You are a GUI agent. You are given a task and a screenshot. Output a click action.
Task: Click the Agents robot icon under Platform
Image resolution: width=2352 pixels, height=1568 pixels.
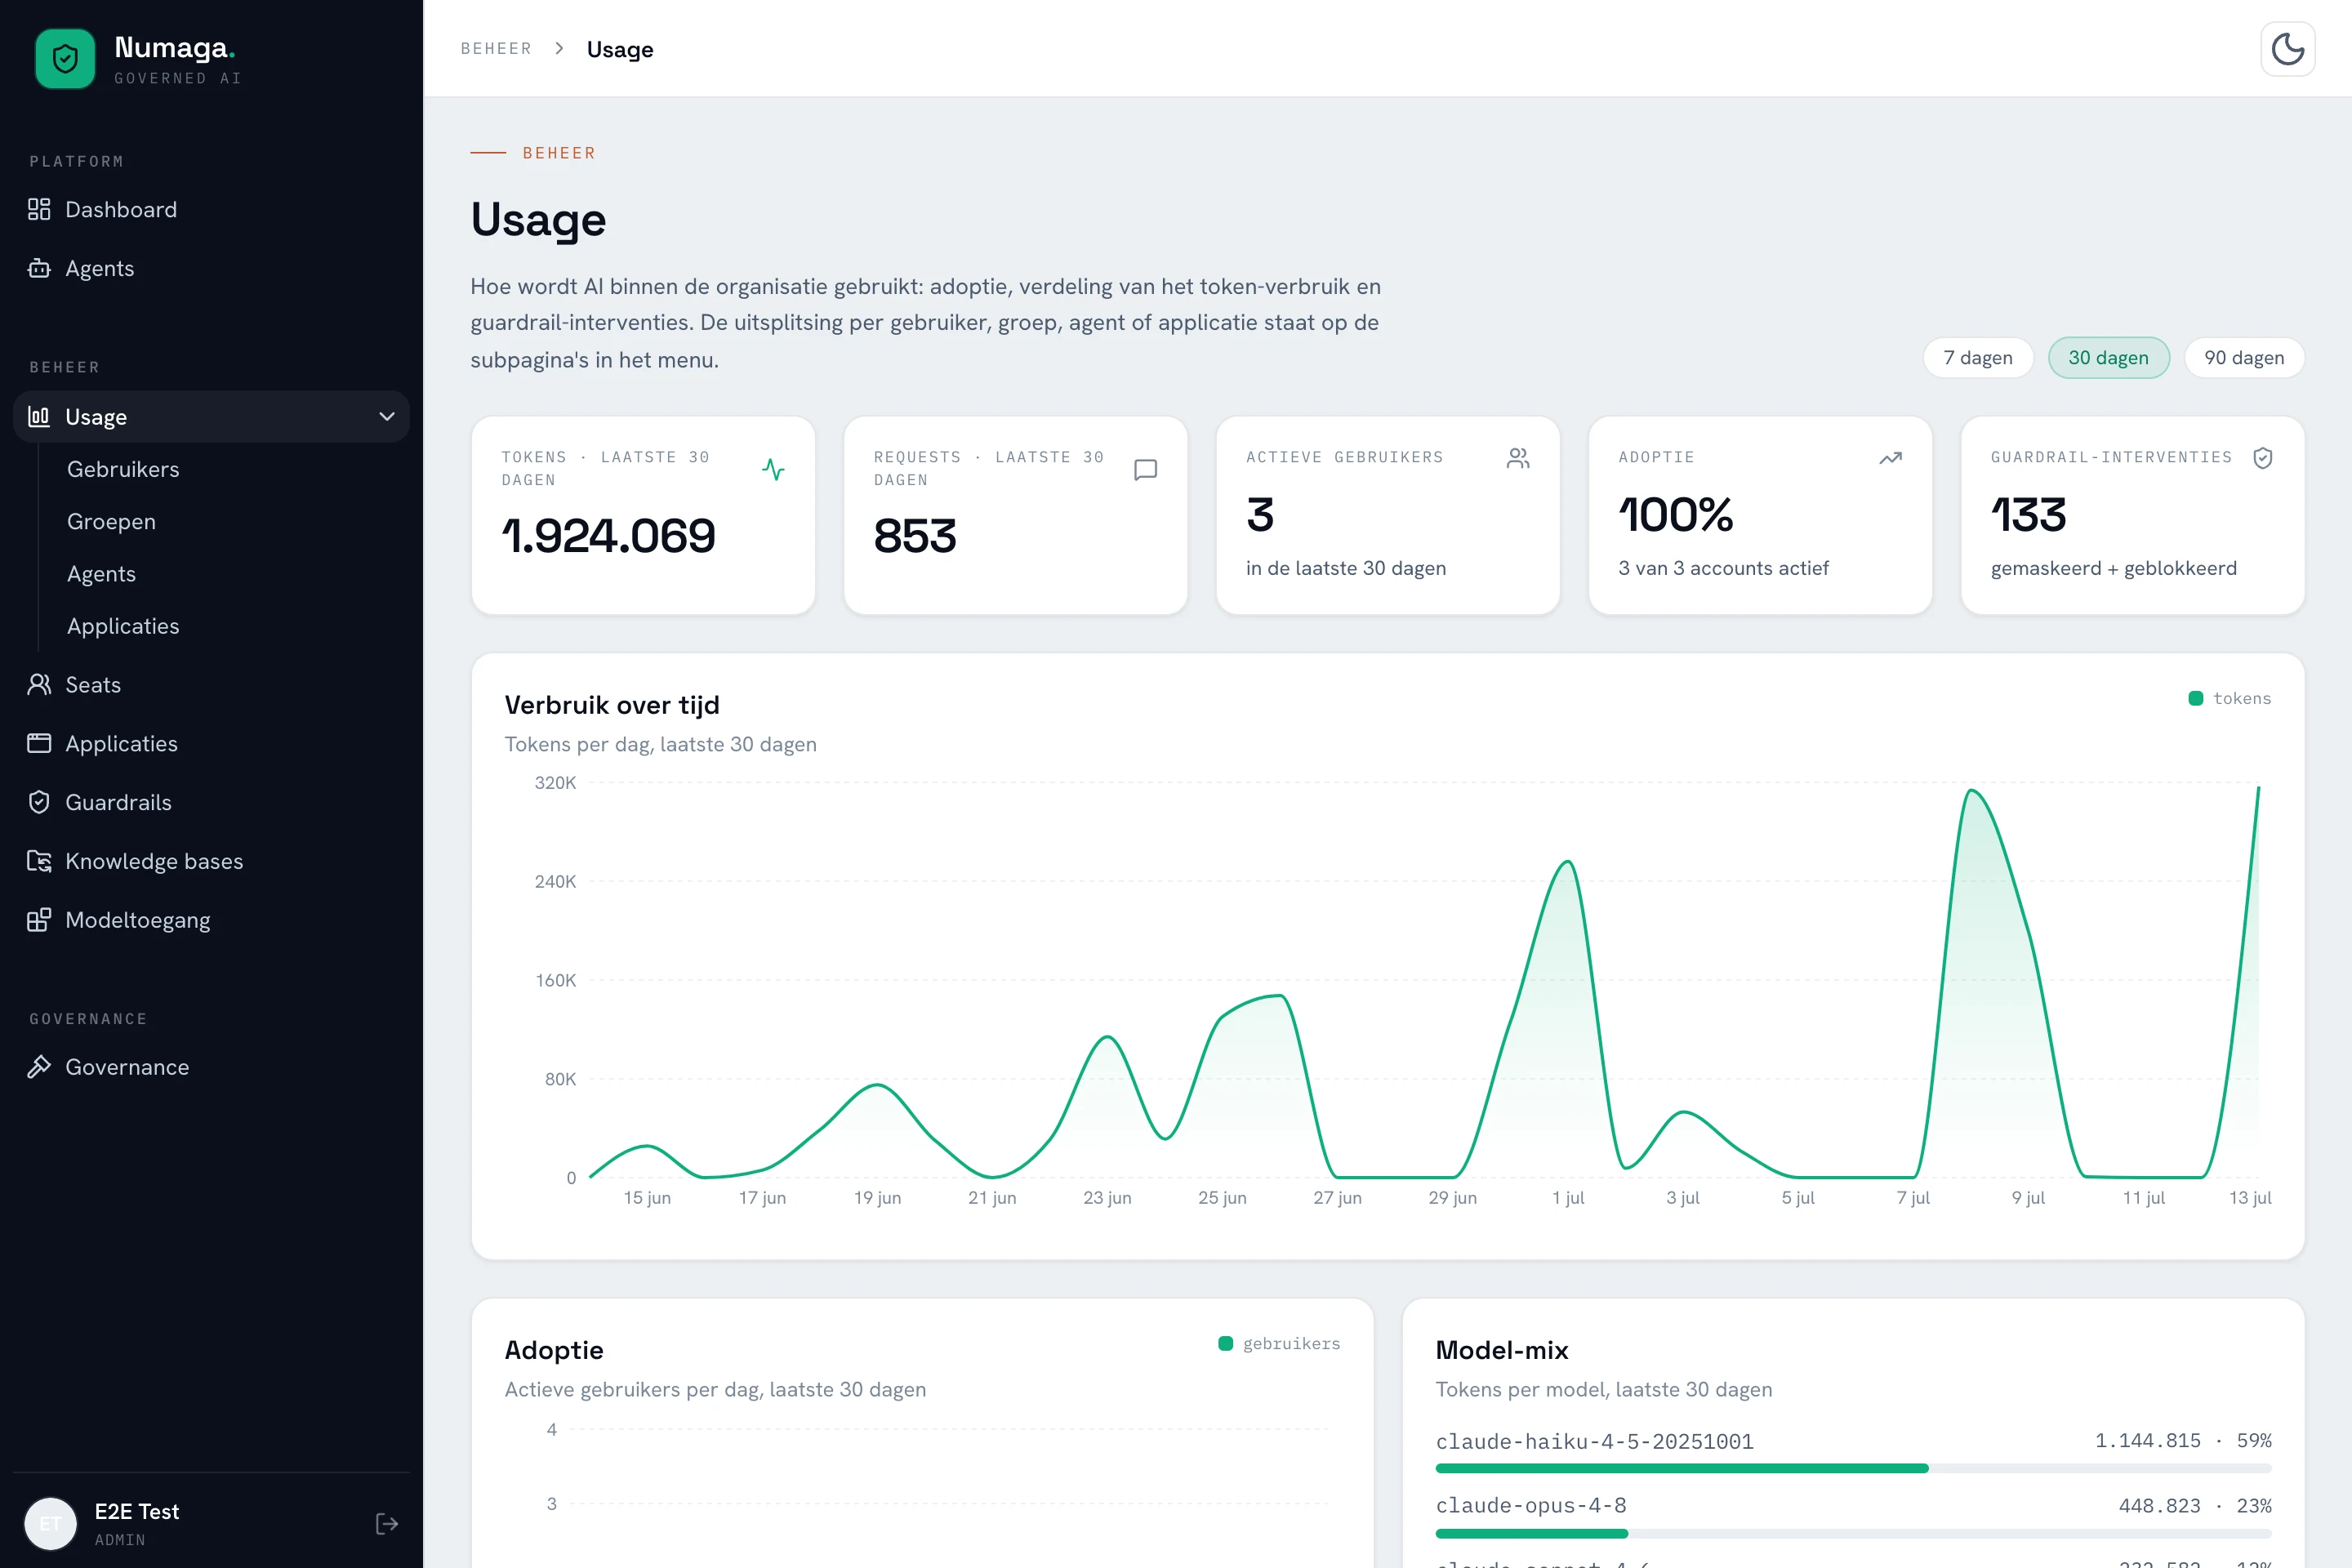39,268
